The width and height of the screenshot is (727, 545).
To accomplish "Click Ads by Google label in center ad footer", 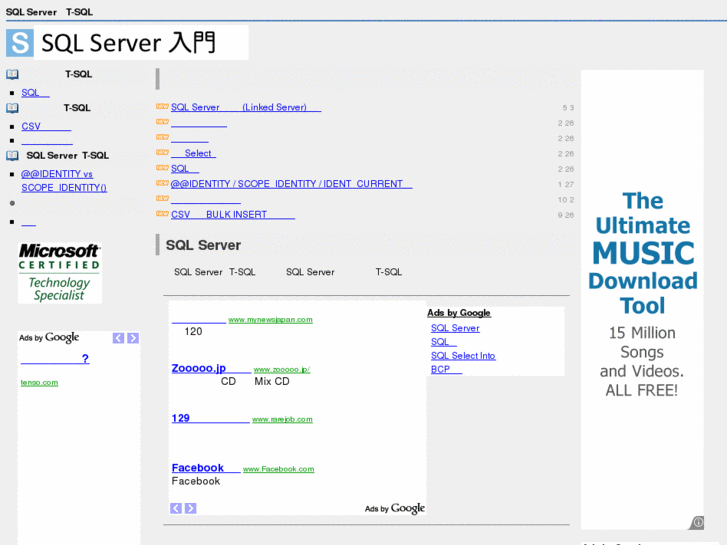I will (395, 508).
